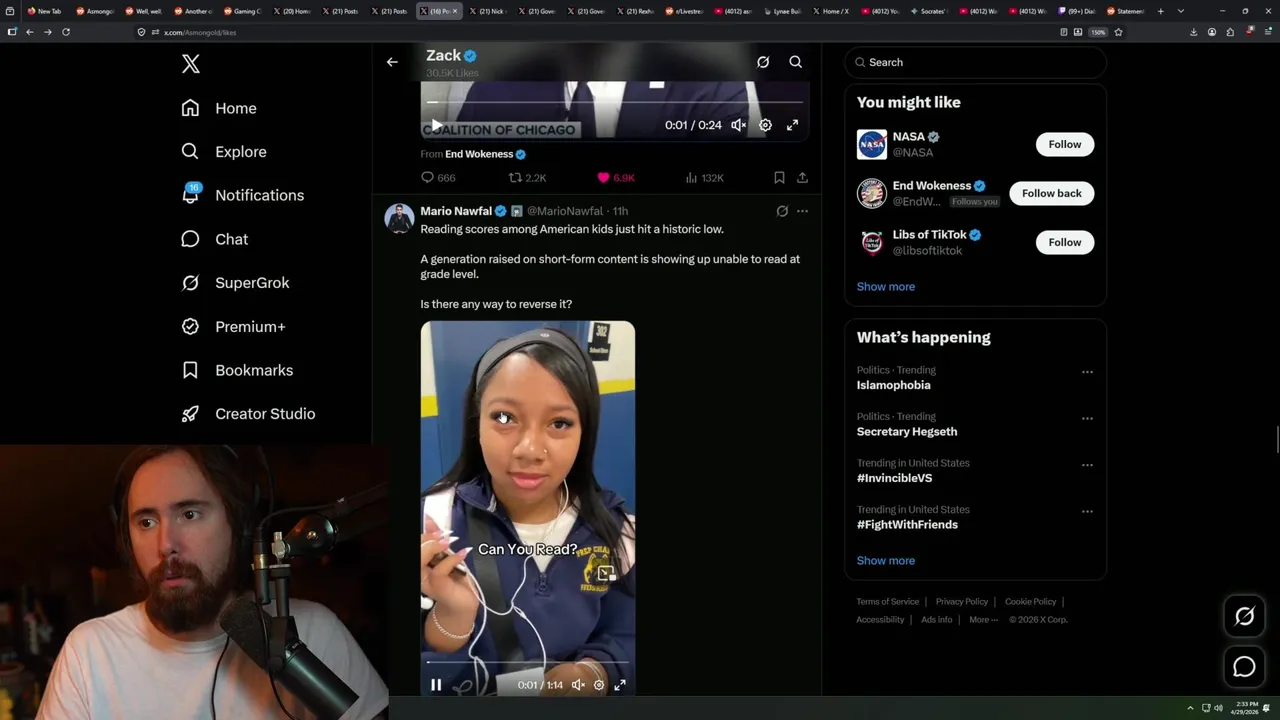Open Bookmarks from the sidebar

pyautogui.click(x=237, y=370)
